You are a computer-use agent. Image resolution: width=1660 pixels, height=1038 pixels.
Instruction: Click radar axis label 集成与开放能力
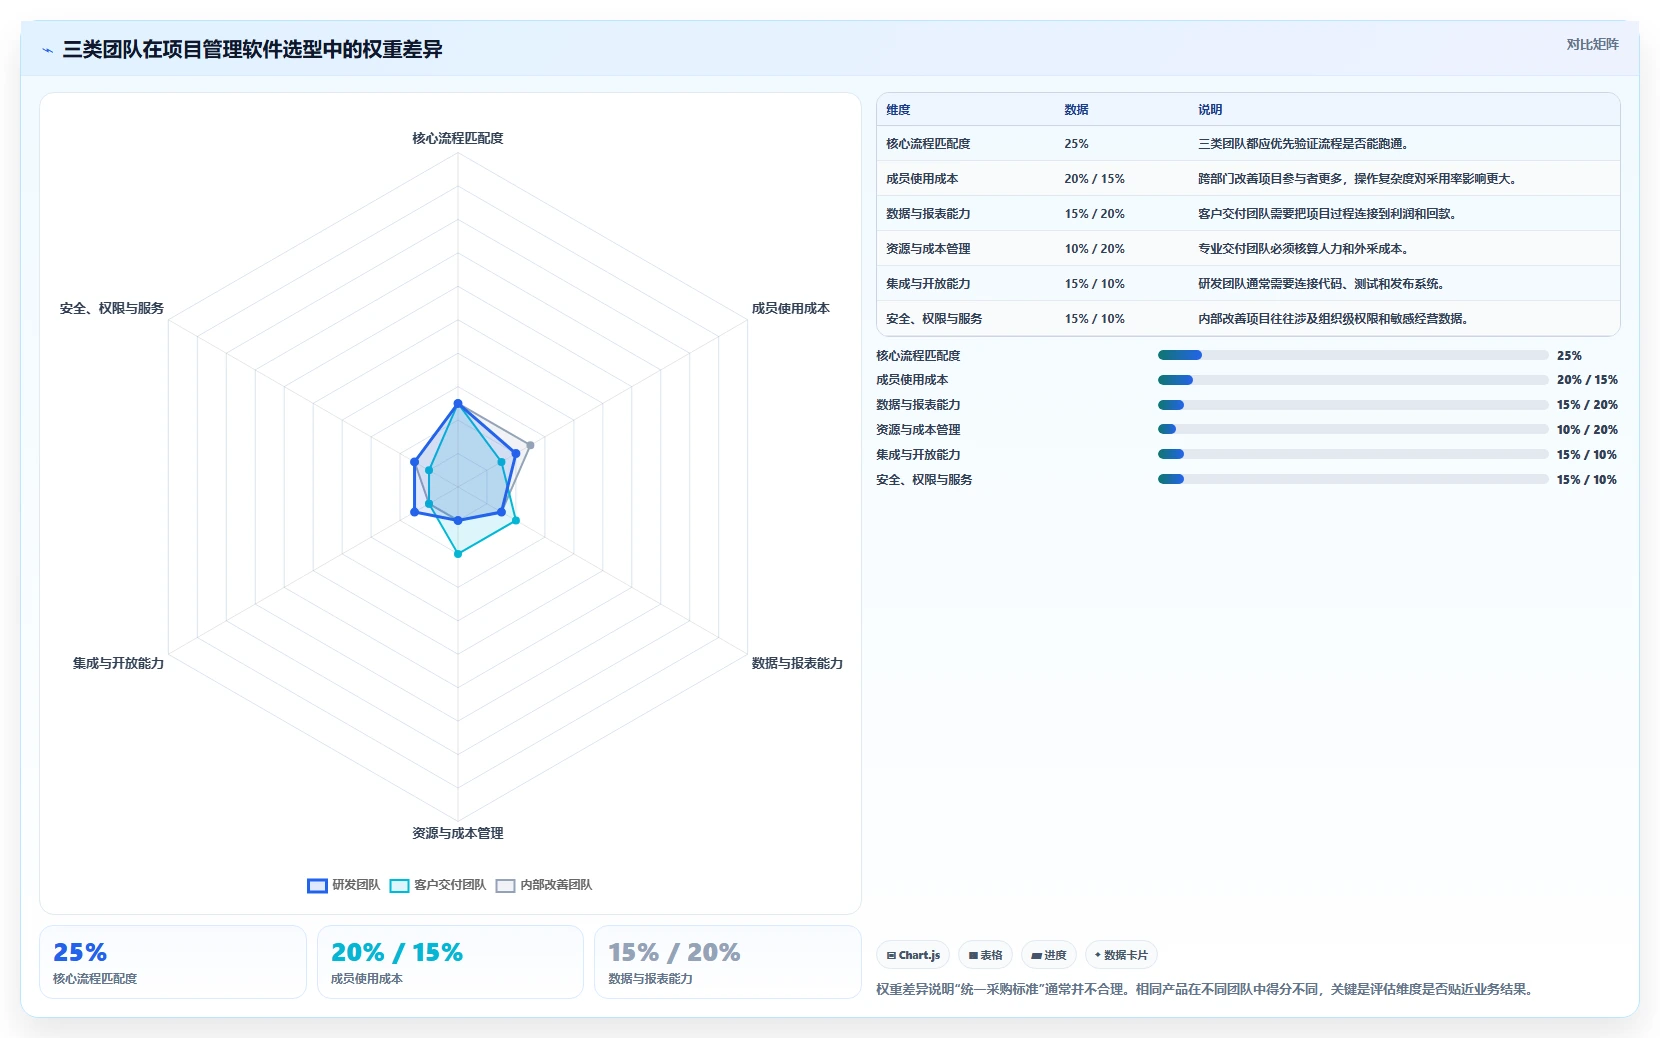click(x=118, y=663)
